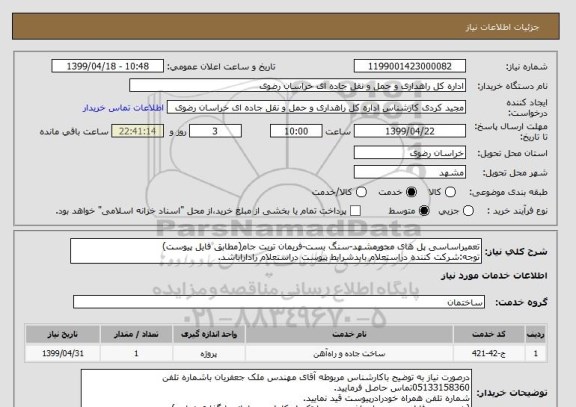Click the buyer organization name field
Image resolution: width=576 pixels, height=407 pixels.
coord(298,86)
